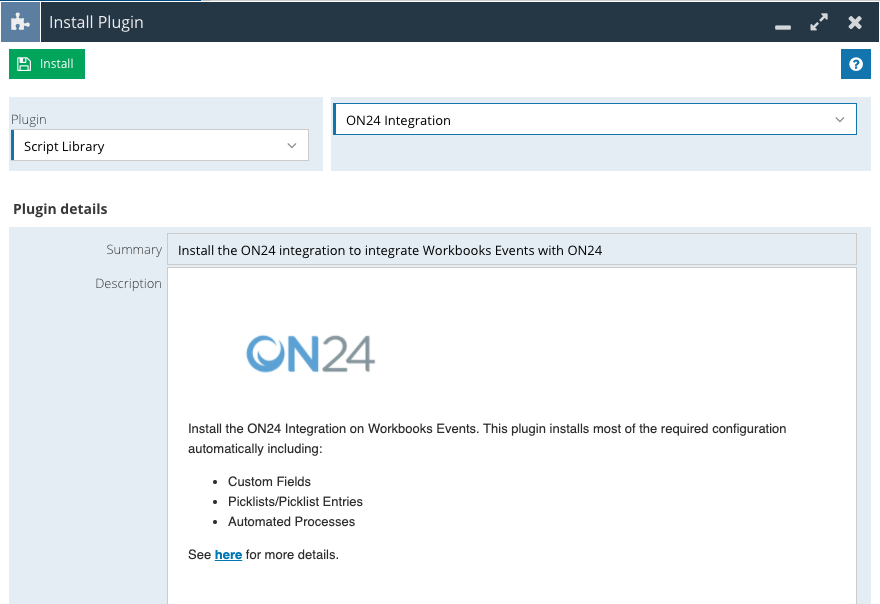Follow the 'here' link for more details

(x=228, y=555)
